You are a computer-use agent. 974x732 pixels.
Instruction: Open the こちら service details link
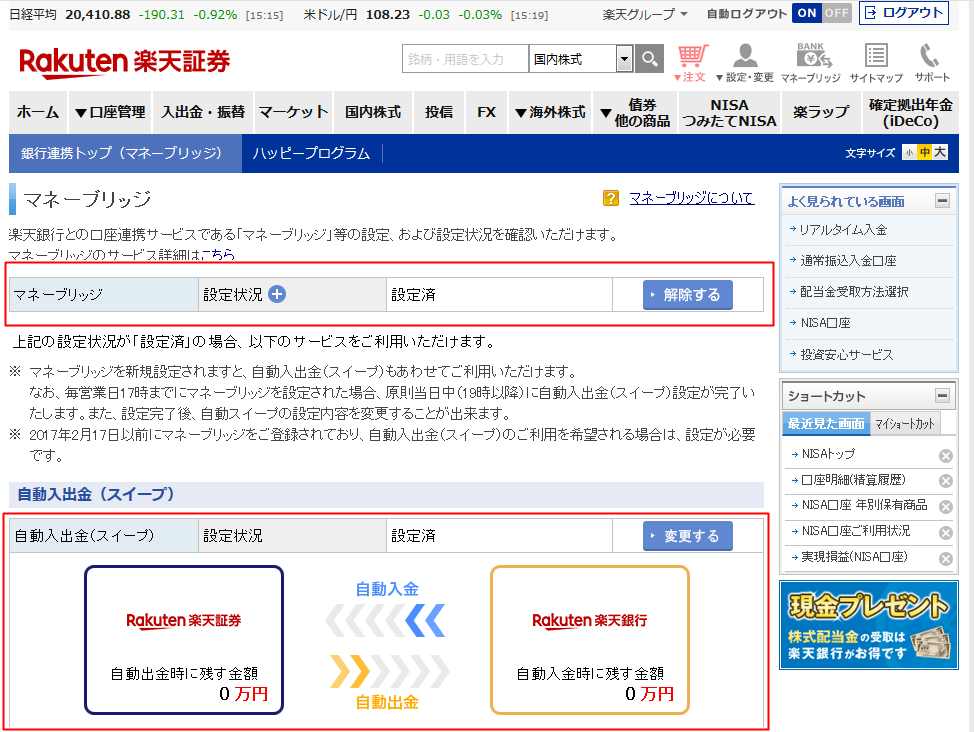click(219, 254)
